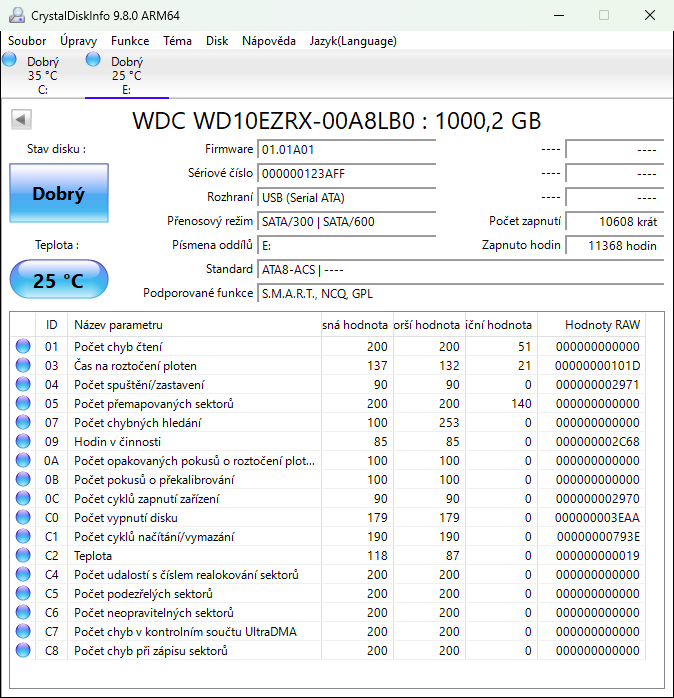Click RAW value 000000000019 in Teplota row
The image size is (674, 698).
tap(597, 556)
